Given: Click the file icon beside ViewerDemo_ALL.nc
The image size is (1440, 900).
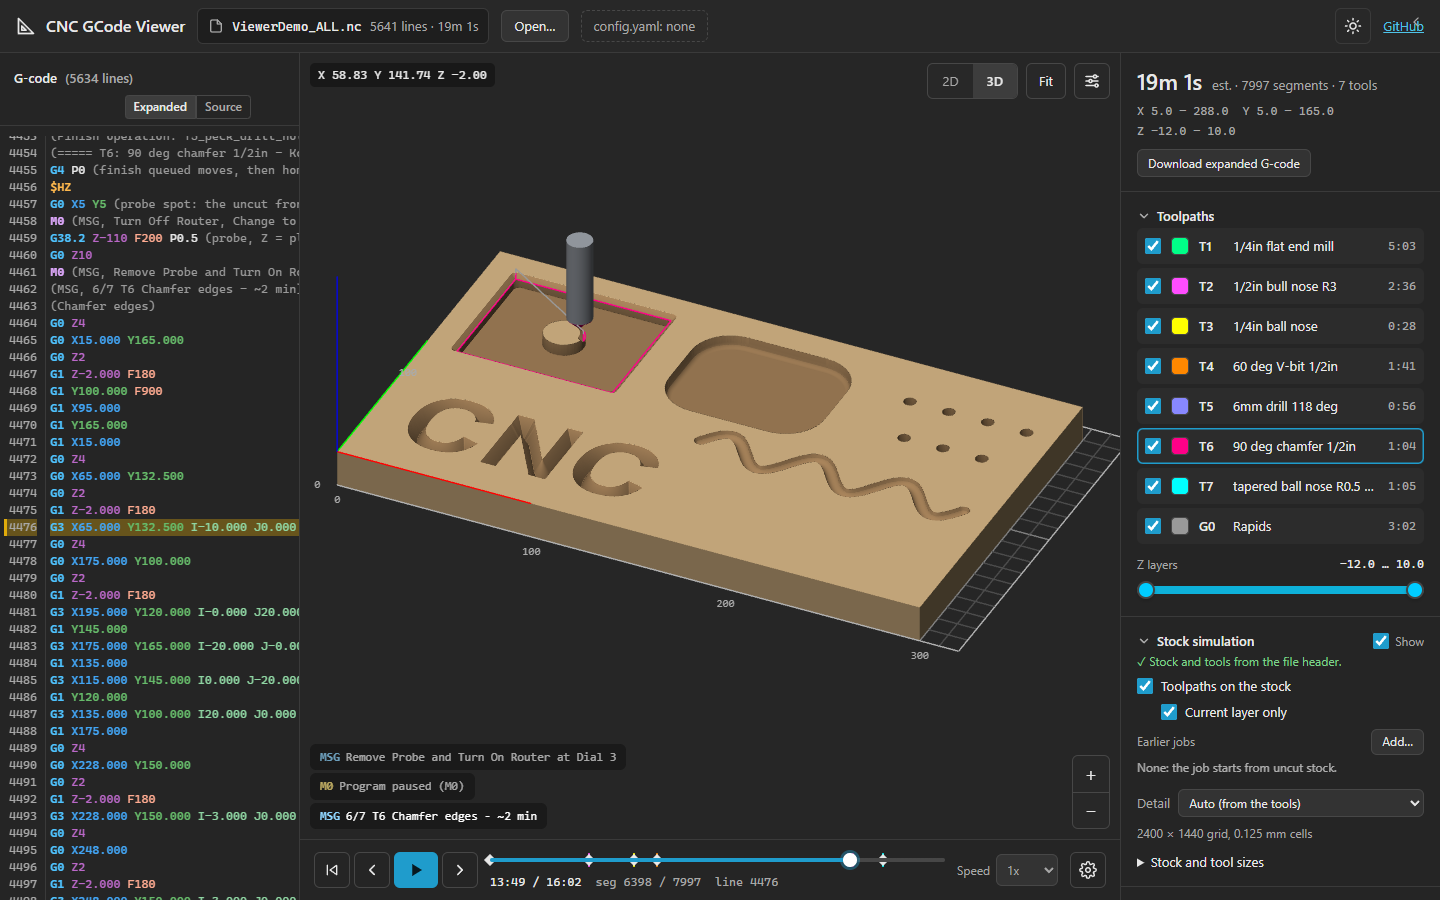Looking at the screenshot, I should pyautogui.click(x=216, y=27).
